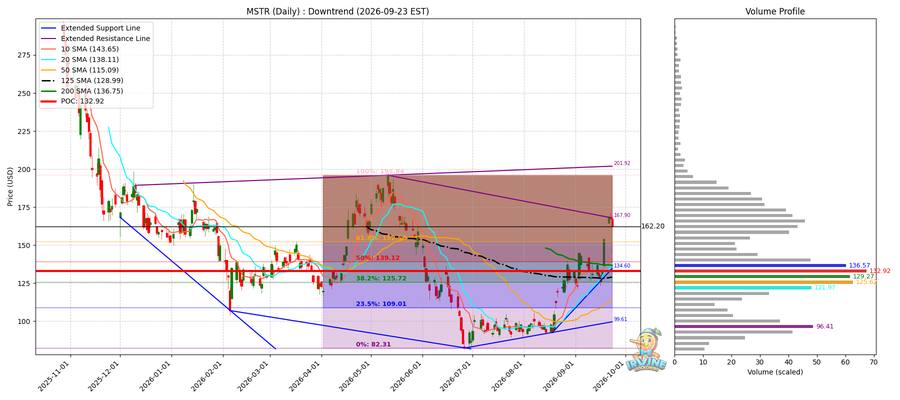900x400 pixels.
Task: Click the volume axis tick '10'
Action: point(703,362)
